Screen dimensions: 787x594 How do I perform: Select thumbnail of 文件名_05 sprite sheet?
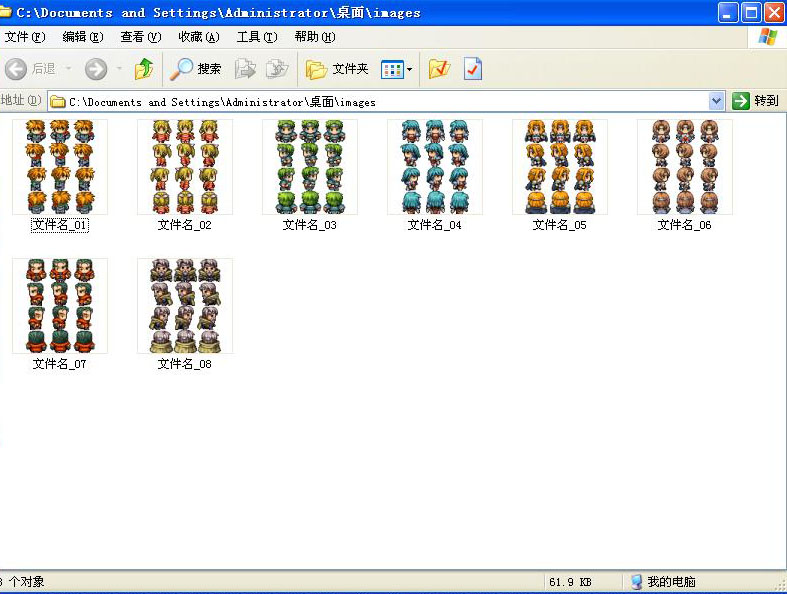point(560,167)
